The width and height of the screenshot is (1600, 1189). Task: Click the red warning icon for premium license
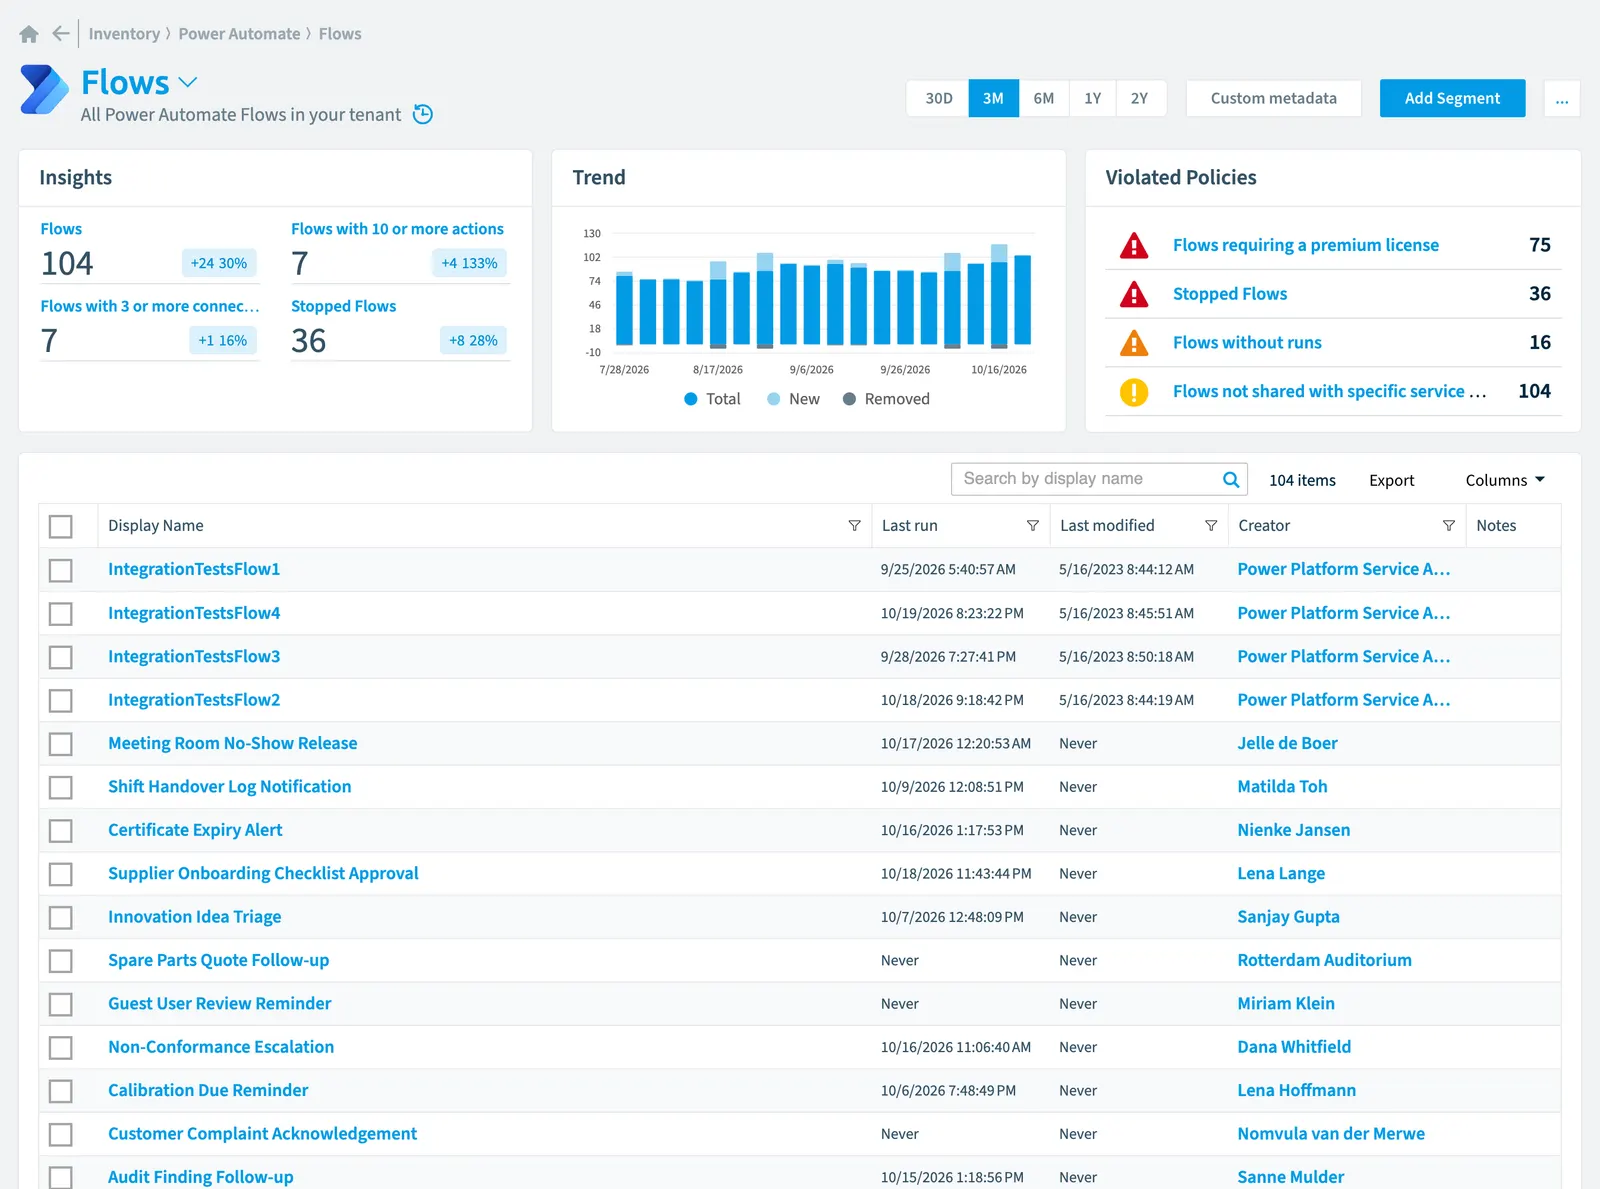point(1134,245)
